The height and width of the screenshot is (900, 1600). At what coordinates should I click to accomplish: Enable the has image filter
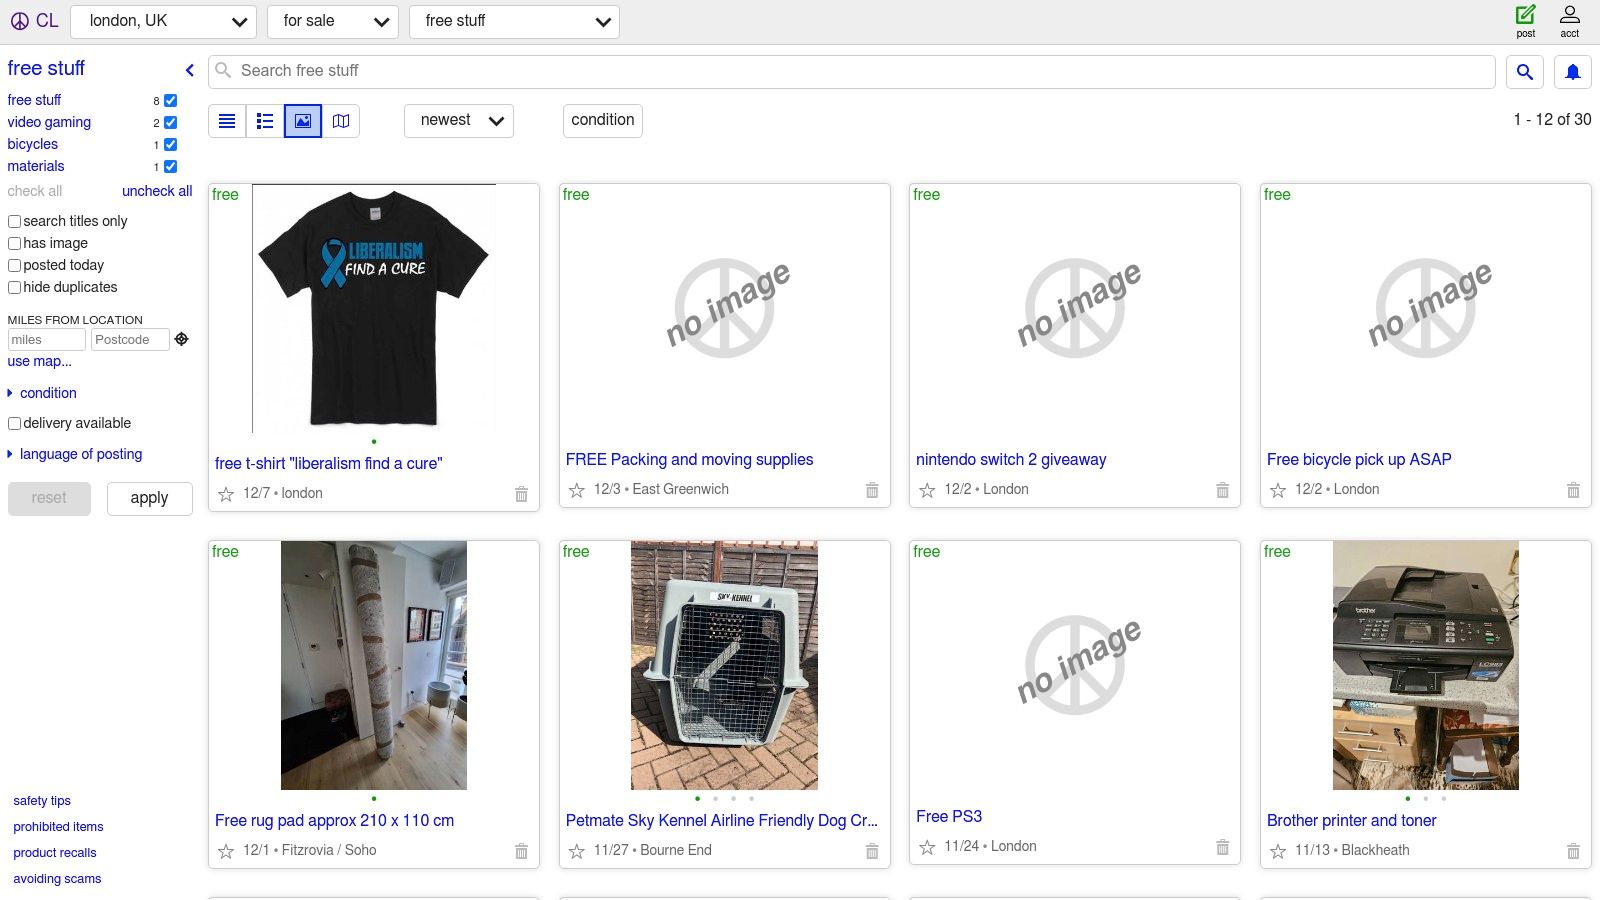tap(14, 243)
